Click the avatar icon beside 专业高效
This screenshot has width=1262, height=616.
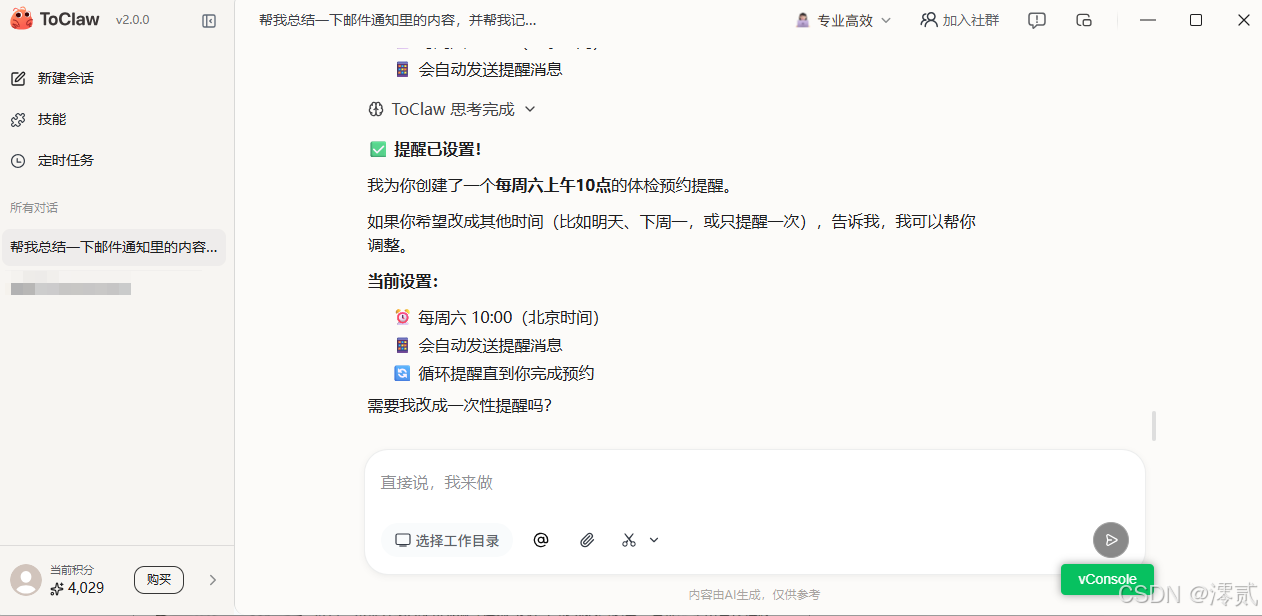point(803,20)
